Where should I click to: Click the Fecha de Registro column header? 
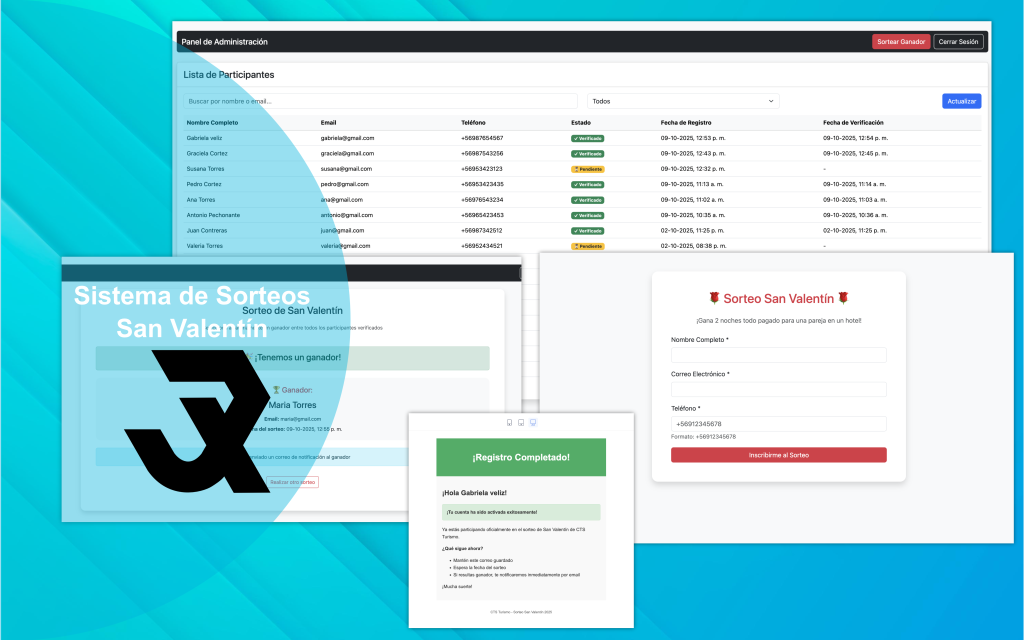click(686, 123)
